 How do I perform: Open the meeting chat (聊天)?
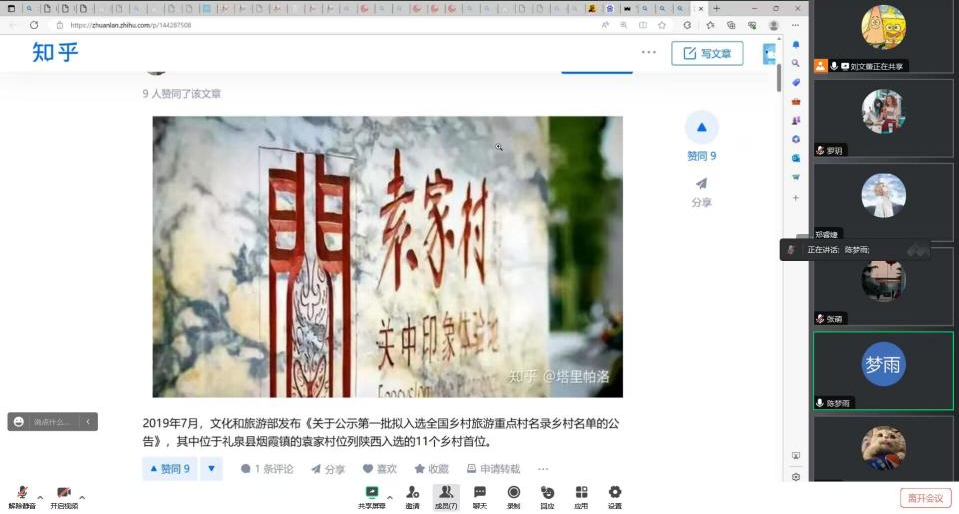pos(480,495)
